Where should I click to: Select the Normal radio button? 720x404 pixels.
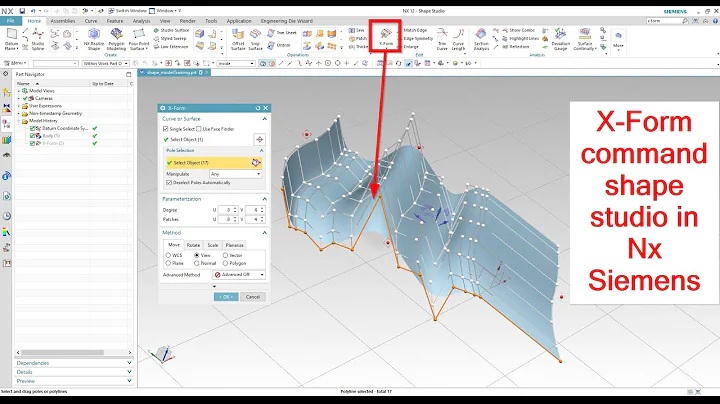click(197, 264)
